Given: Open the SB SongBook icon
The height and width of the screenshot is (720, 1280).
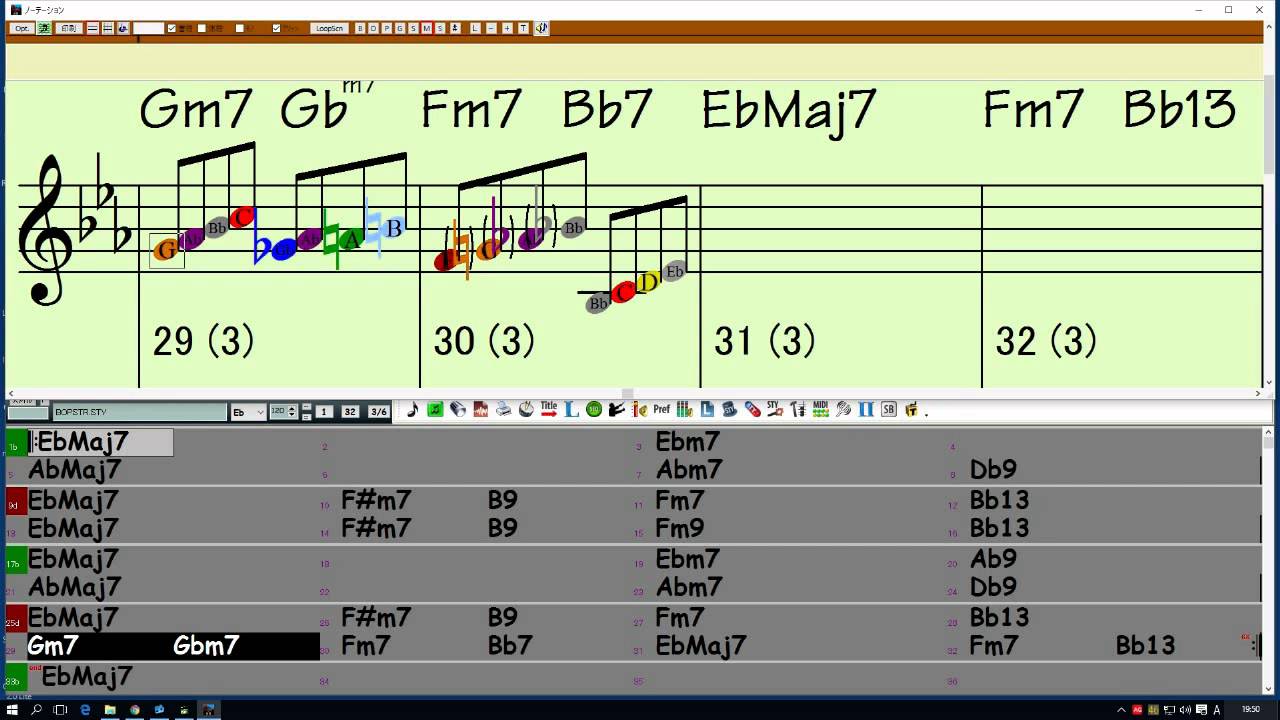Looking at the screenshot, I should [888, 410].
